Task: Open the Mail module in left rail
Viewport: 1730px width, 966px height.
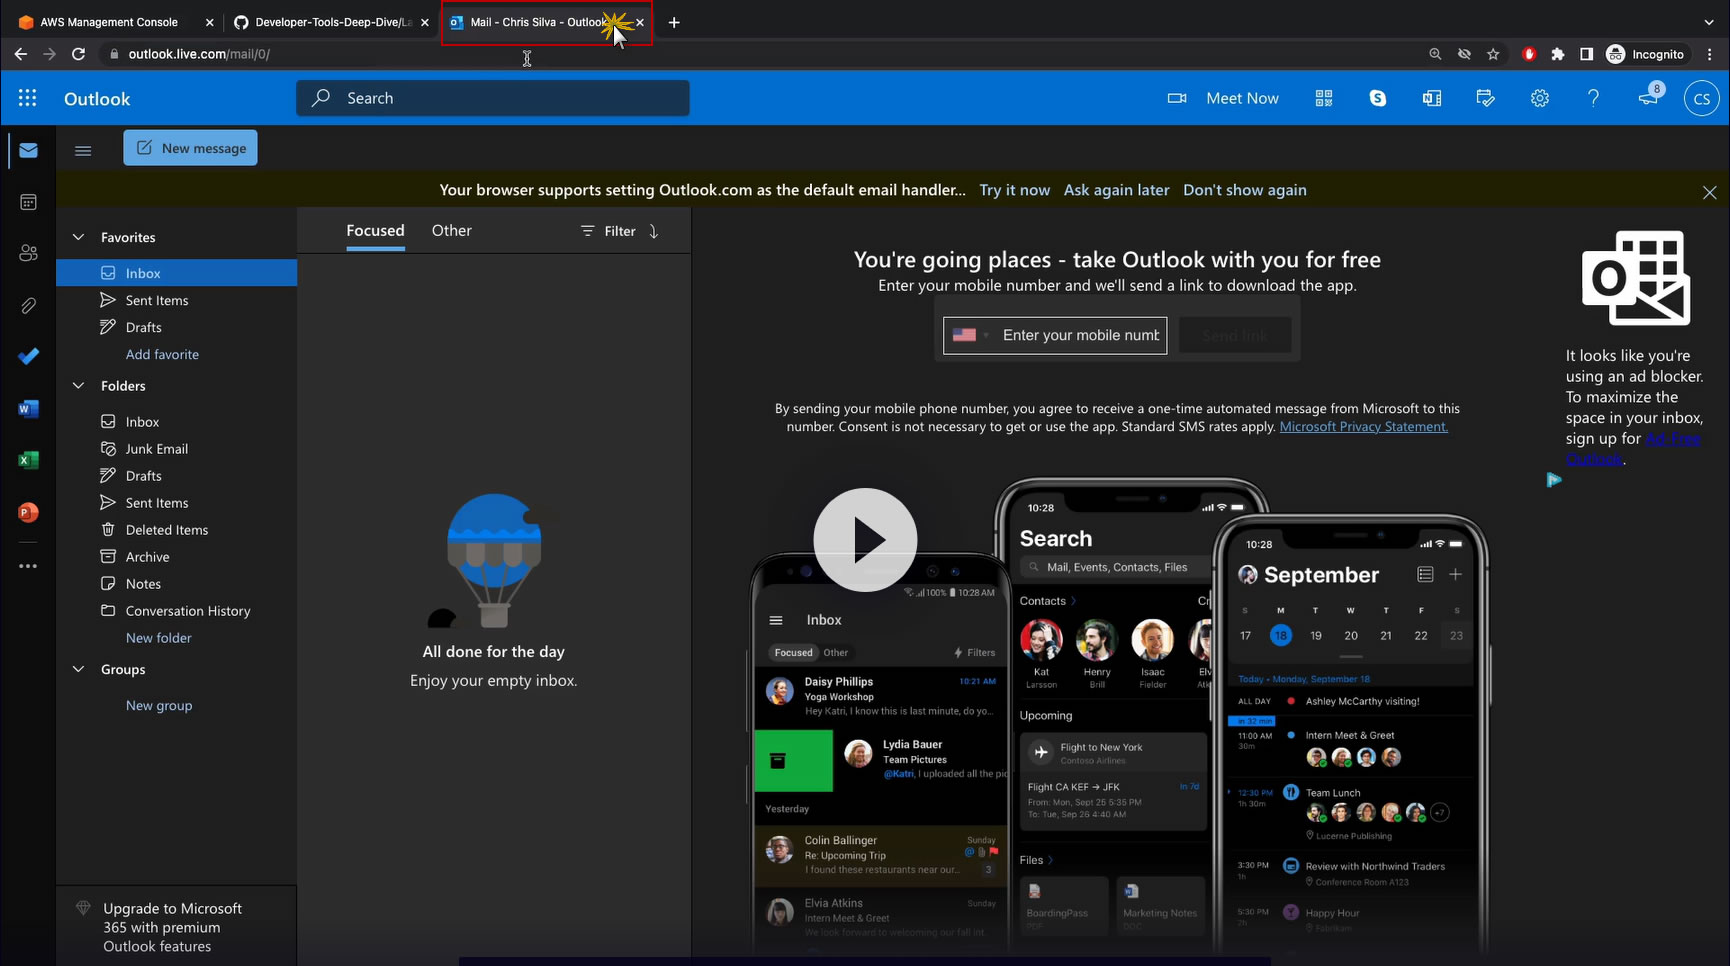Action: tap(28, 151)
